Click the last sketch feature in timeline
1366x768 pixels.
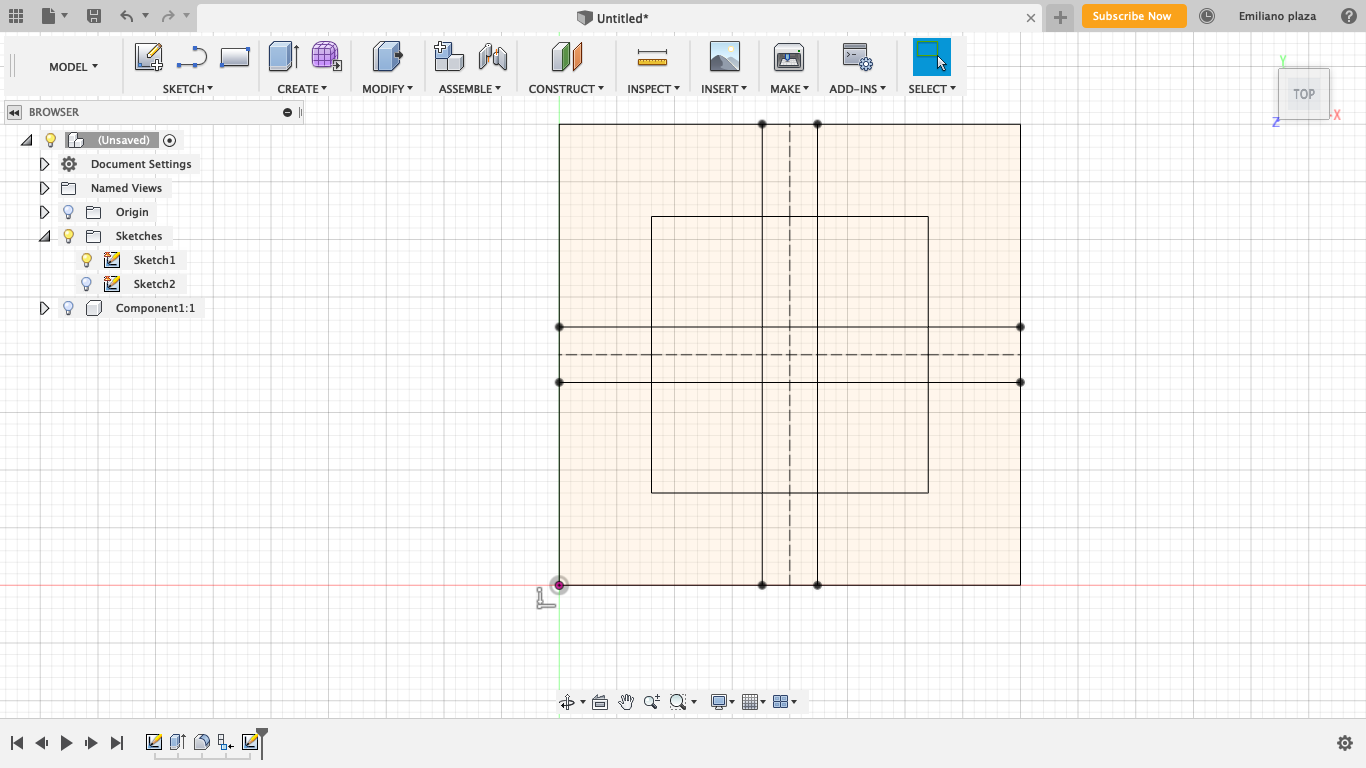tap(250, 742)
